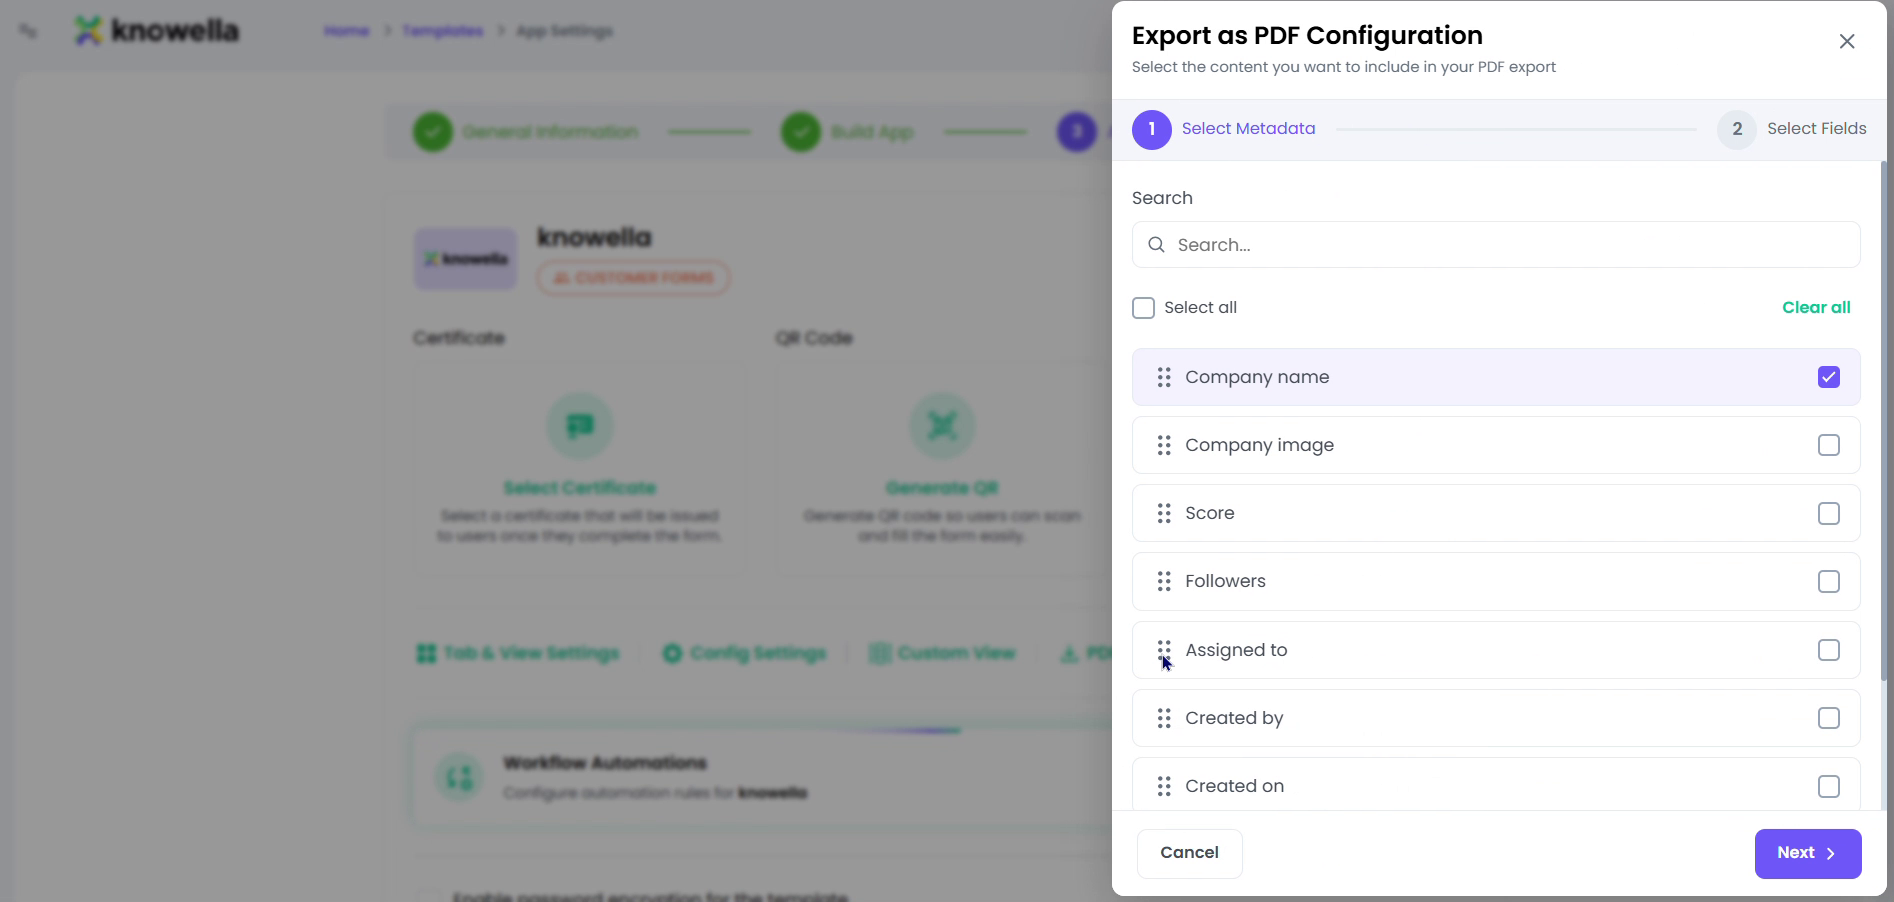
Task: Click the Created on row label
Action: 1234,786
